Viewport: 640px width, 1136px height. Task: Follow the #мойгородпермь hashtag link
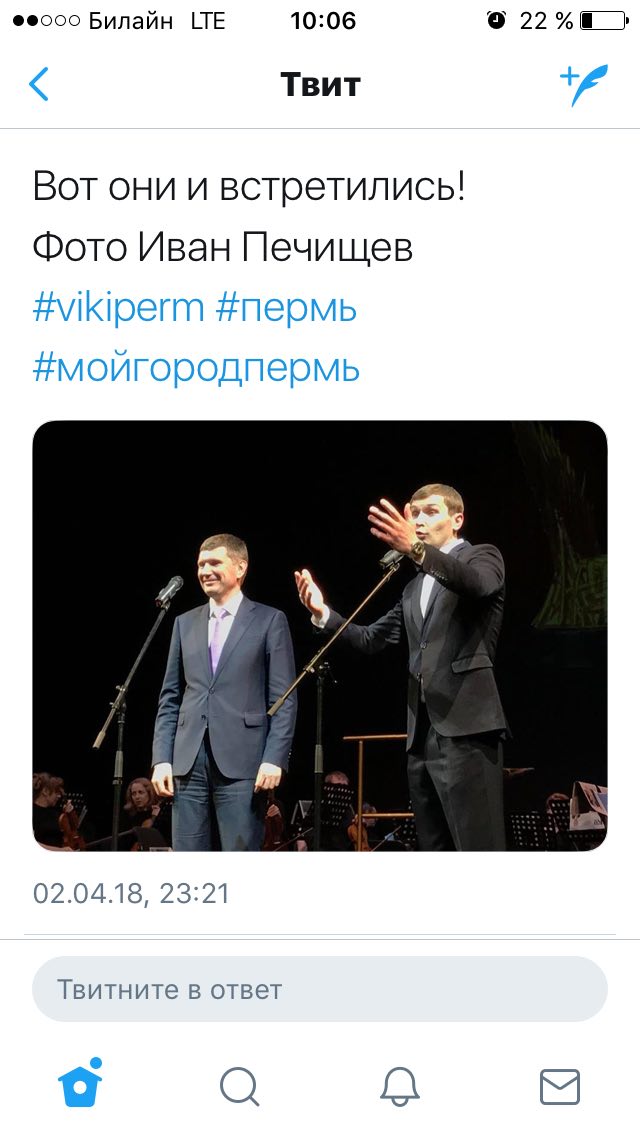196,369
